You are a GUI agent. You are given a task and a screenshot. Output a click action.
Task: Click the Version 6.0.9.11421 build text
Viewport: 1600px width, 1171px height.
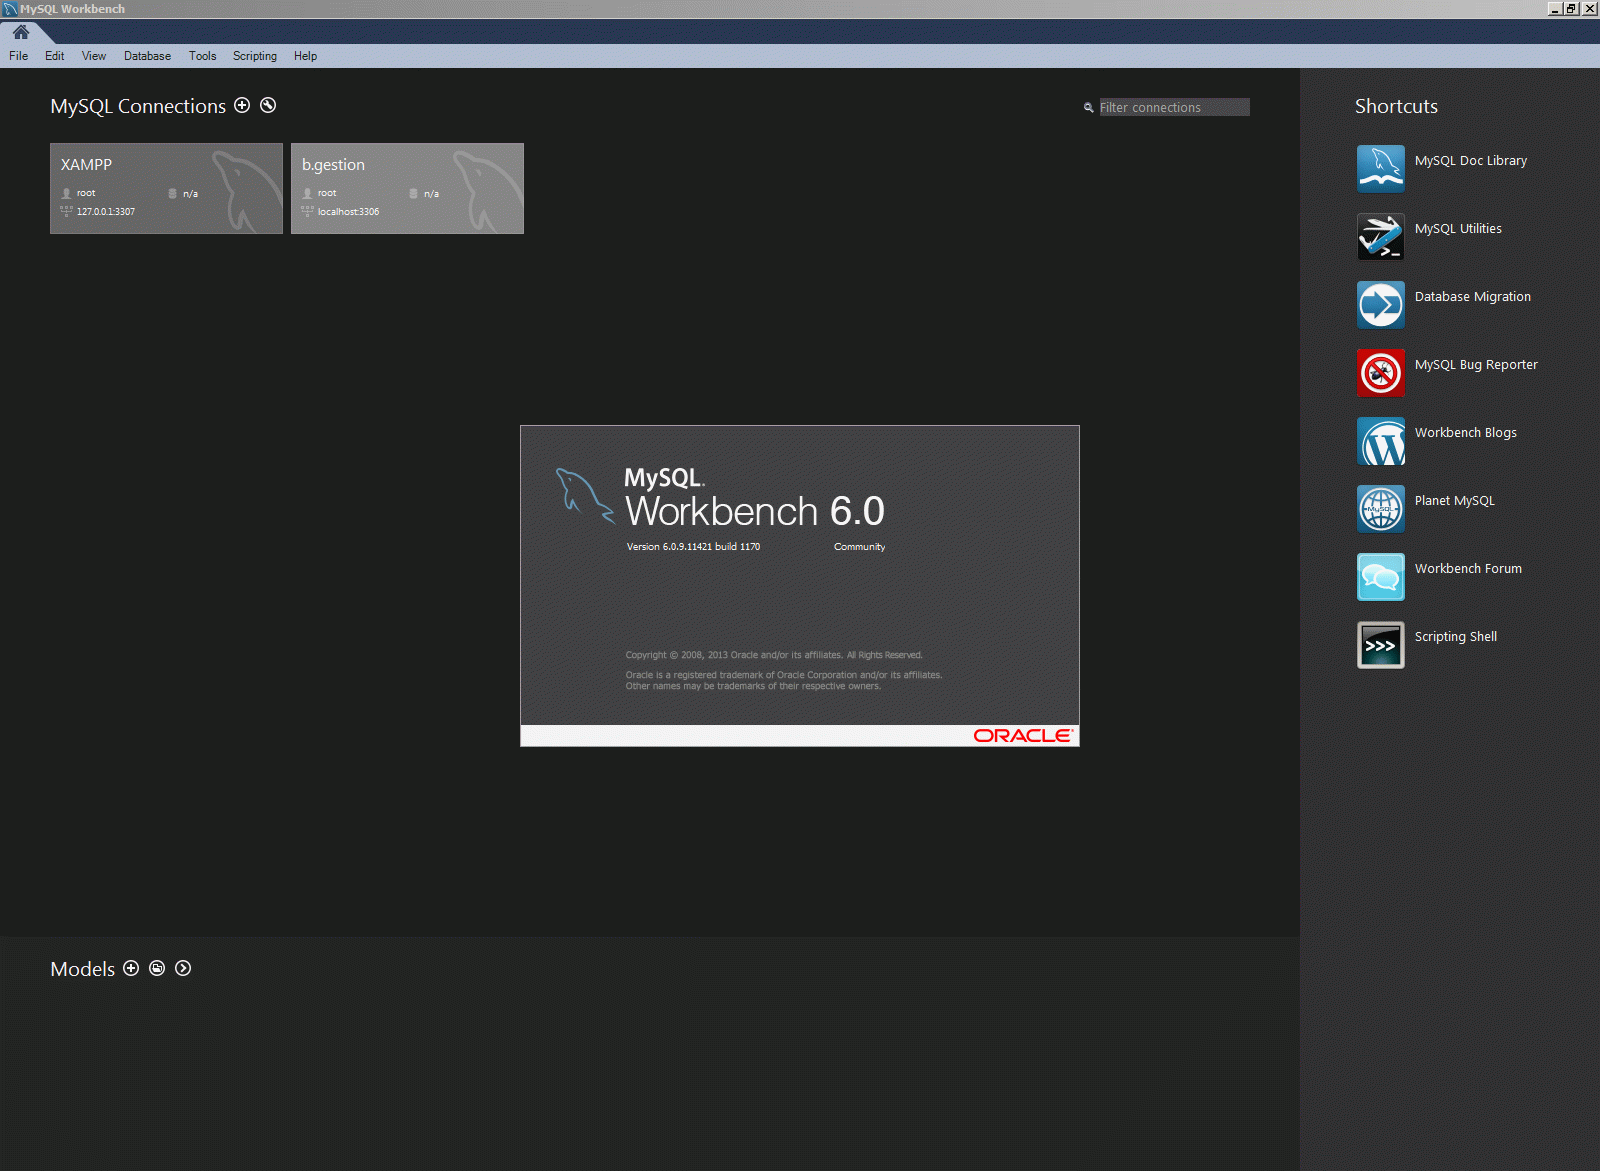[693, 547]
